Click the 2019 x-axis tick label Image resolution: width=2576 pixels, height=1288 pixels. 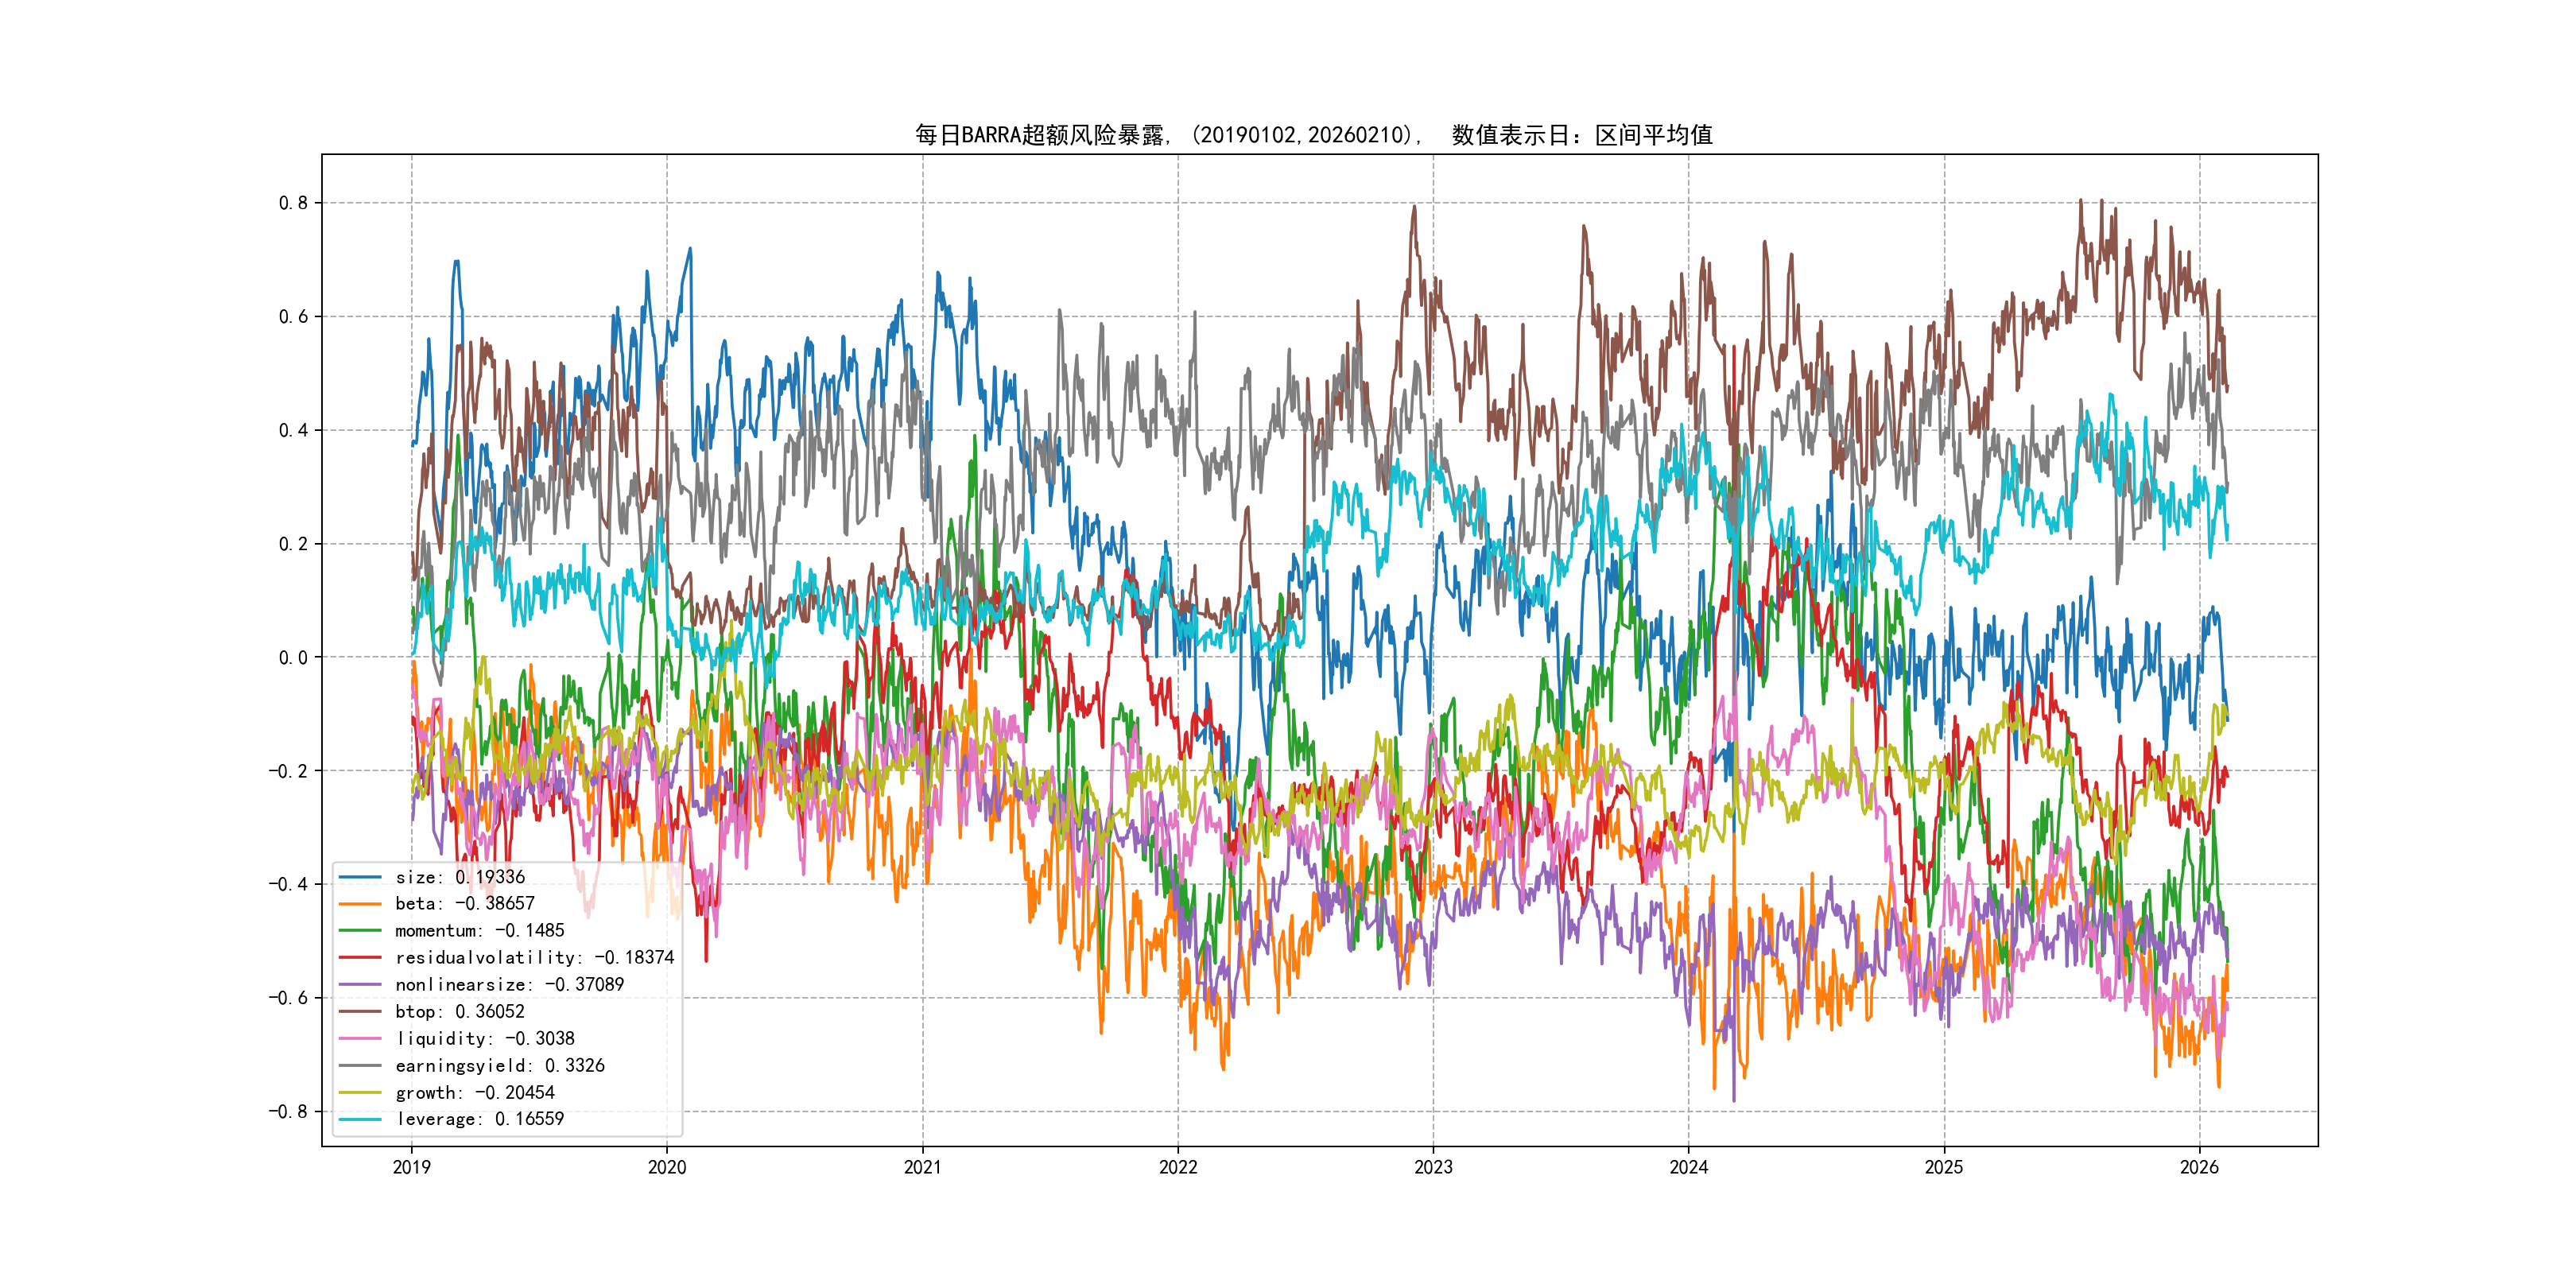click(x=411, y=1167)
